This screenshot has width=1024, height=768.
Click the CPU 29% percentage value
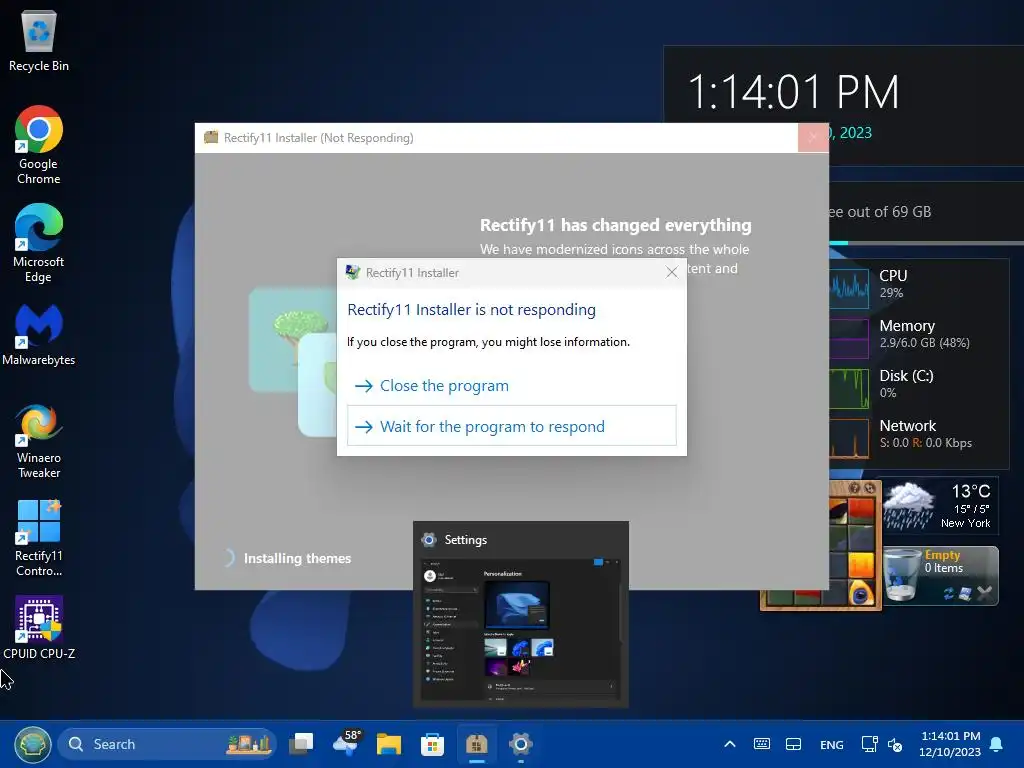[x=891, y=293]
